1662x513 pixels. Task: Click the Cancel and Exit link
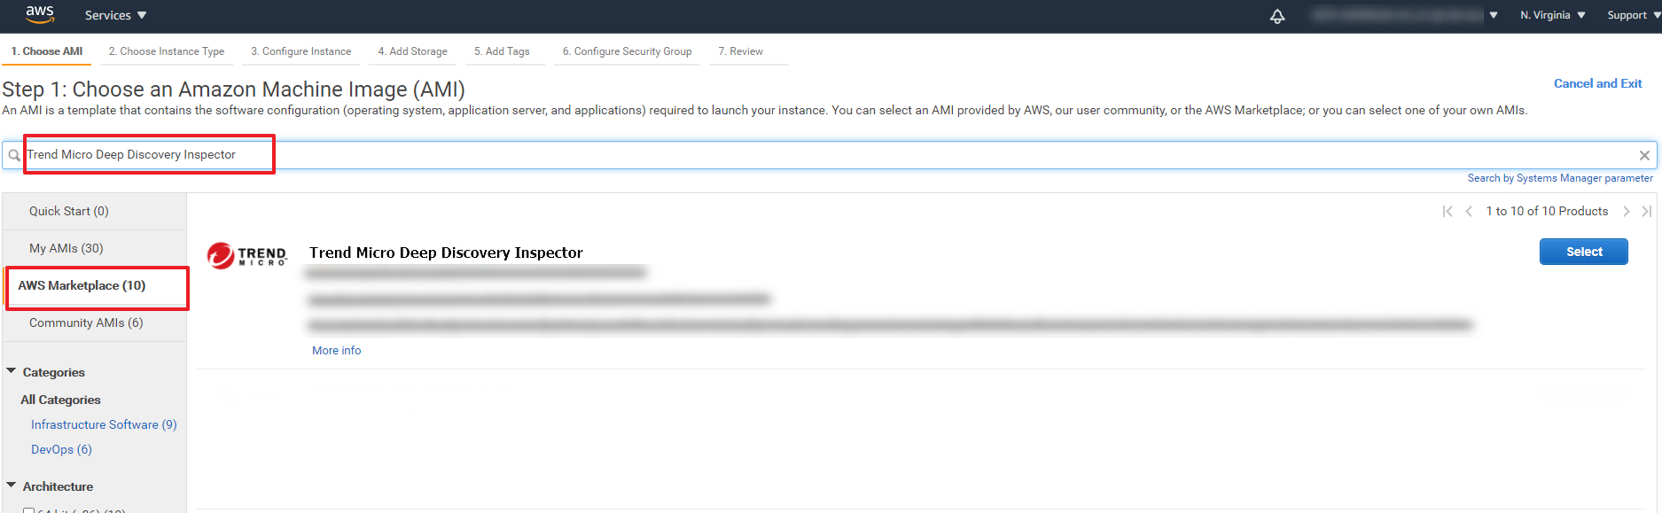coord(1597,83)
